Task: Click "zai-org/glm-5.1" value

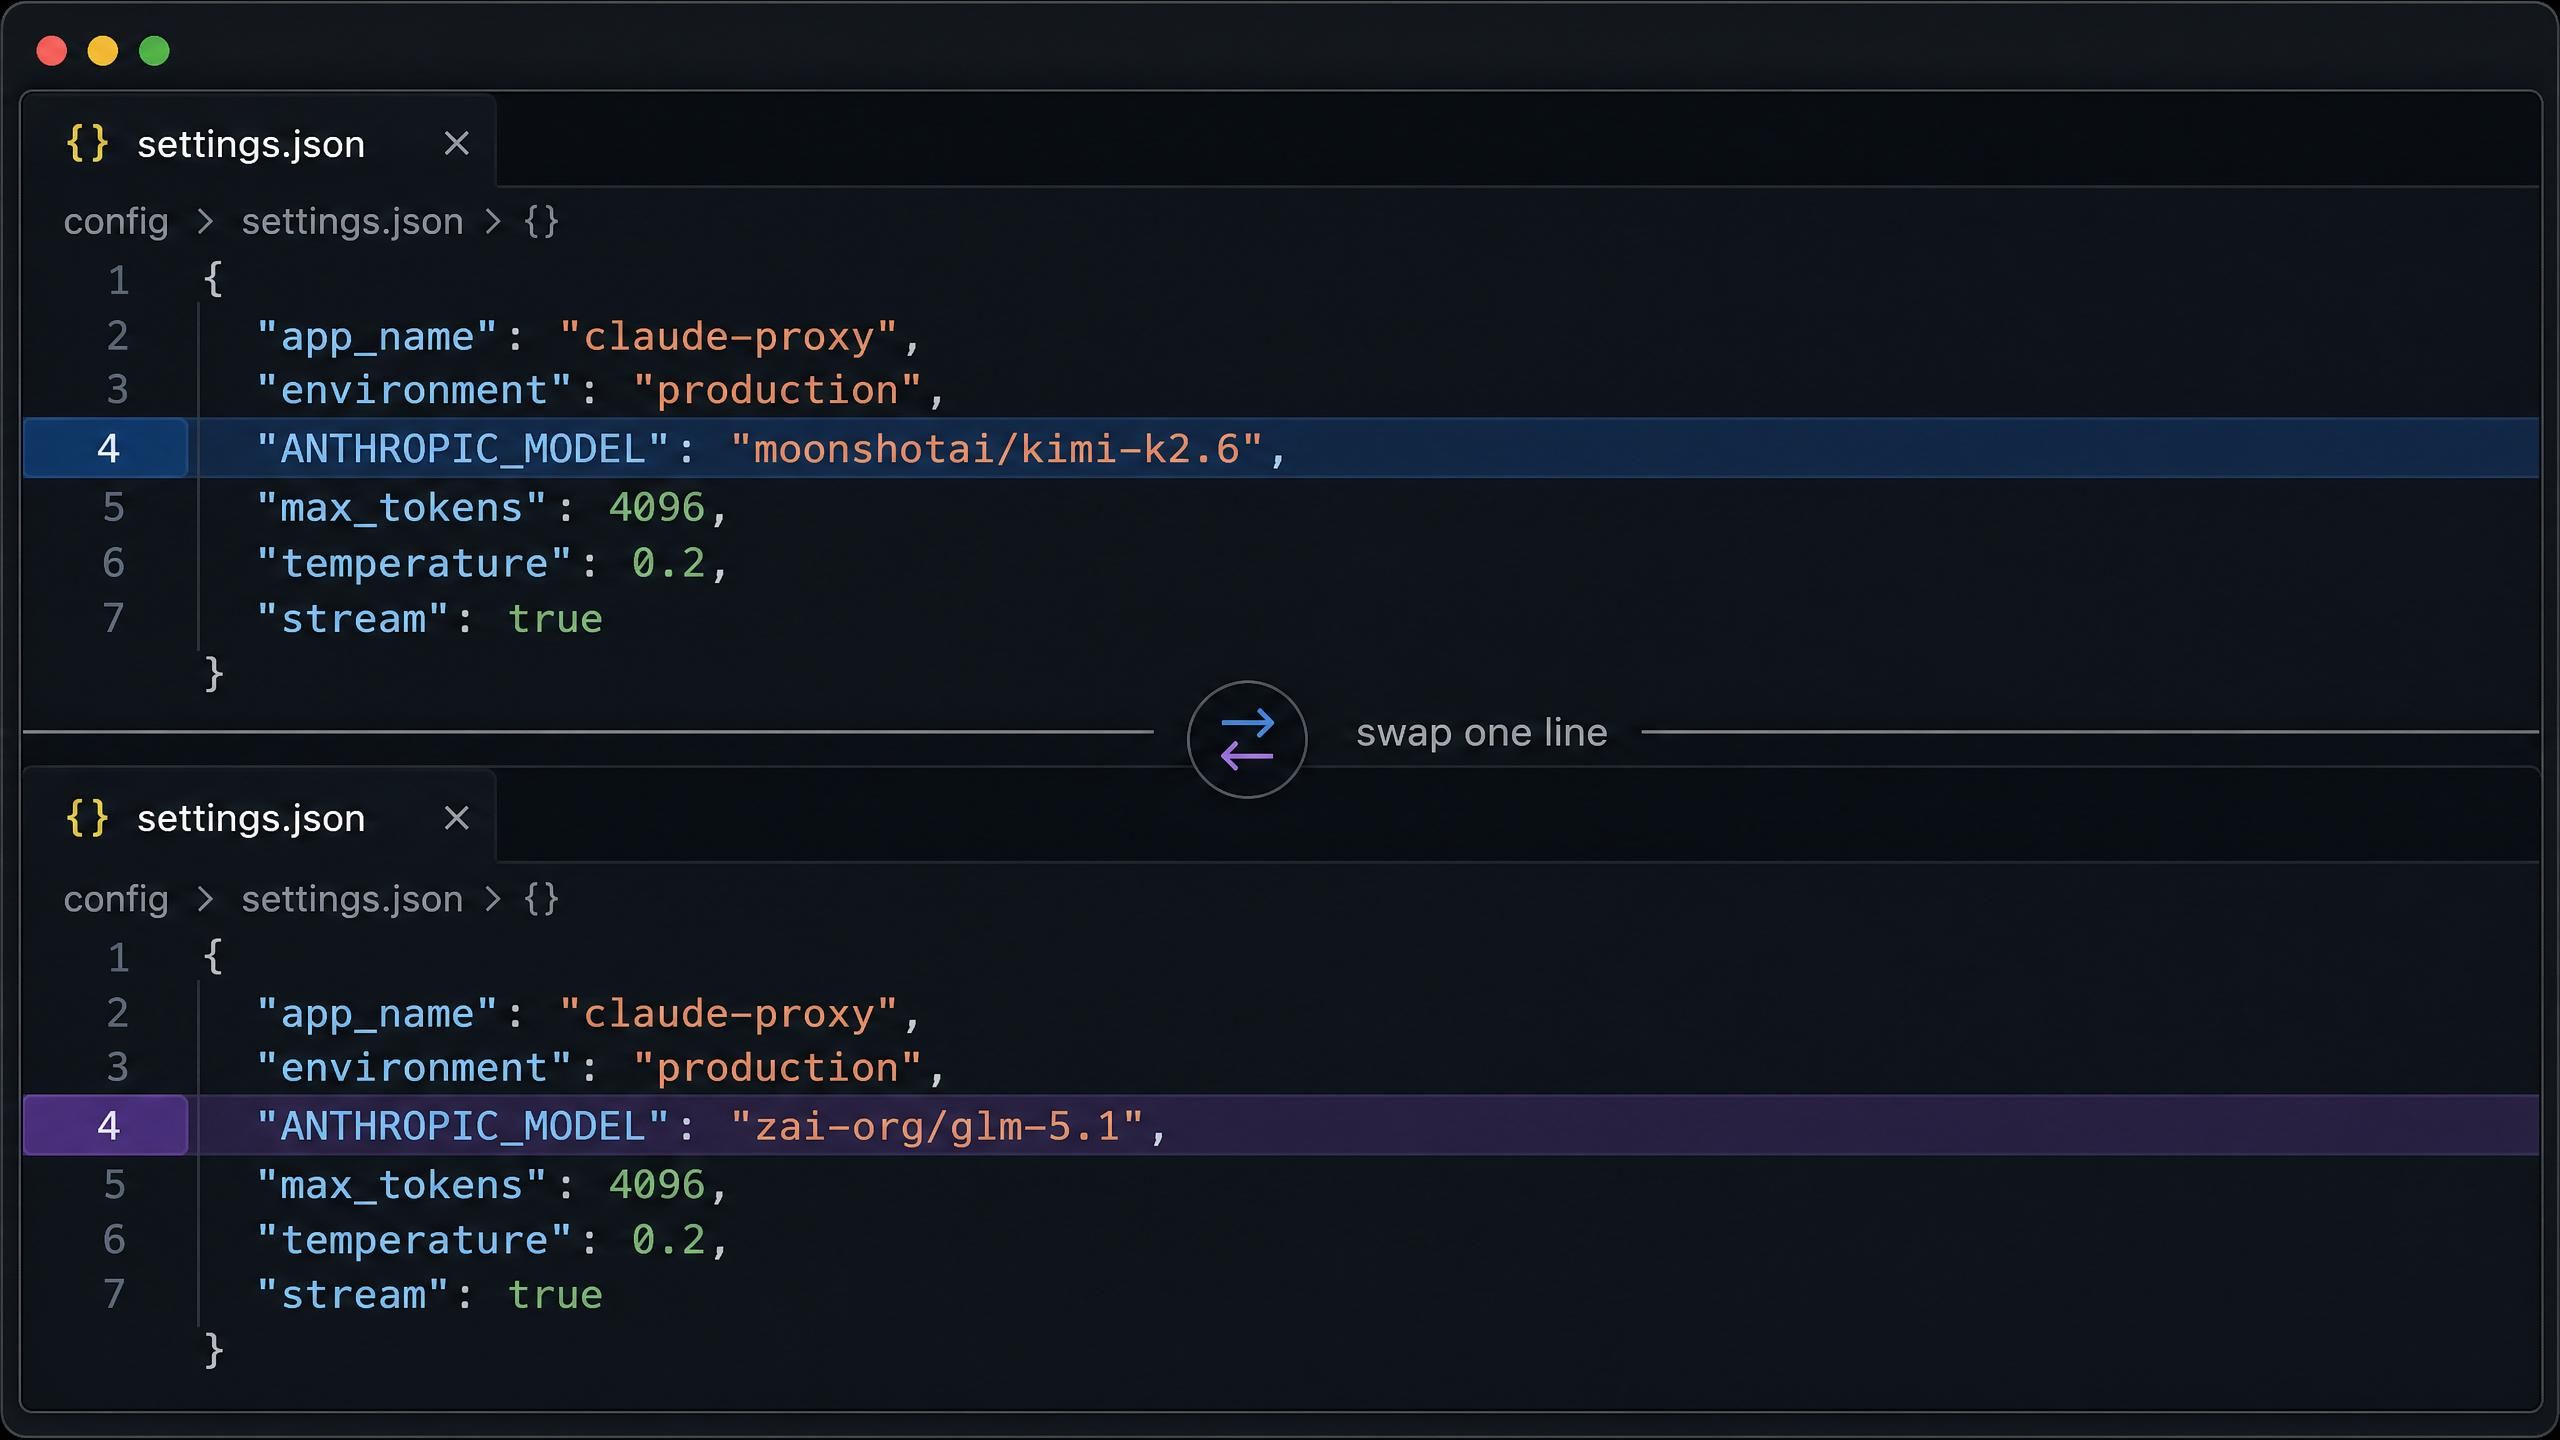Action: click(x=936, y=1127)
